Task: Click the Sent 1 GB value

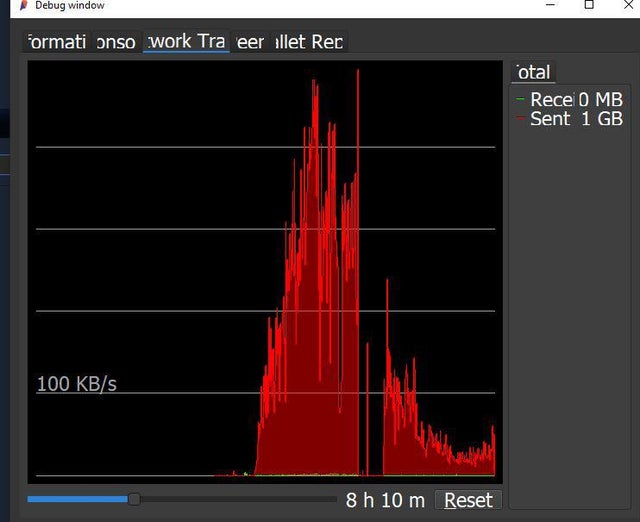Action: (602, 119)
